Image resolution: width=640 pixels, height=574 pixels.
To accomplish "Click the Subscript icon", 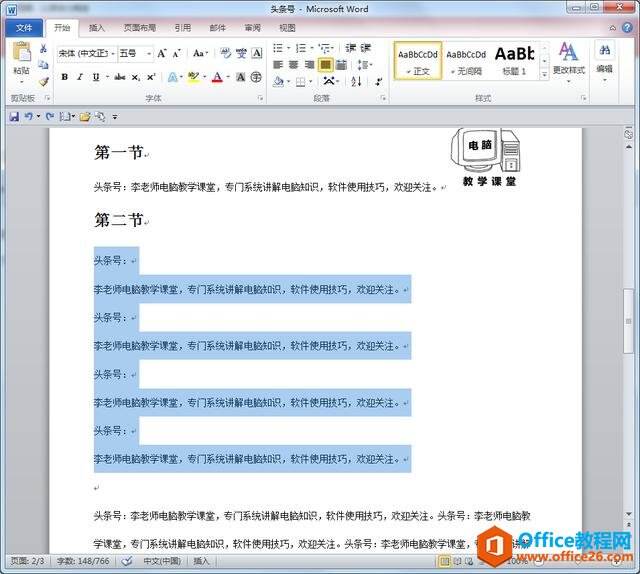I will click(136, 77).
